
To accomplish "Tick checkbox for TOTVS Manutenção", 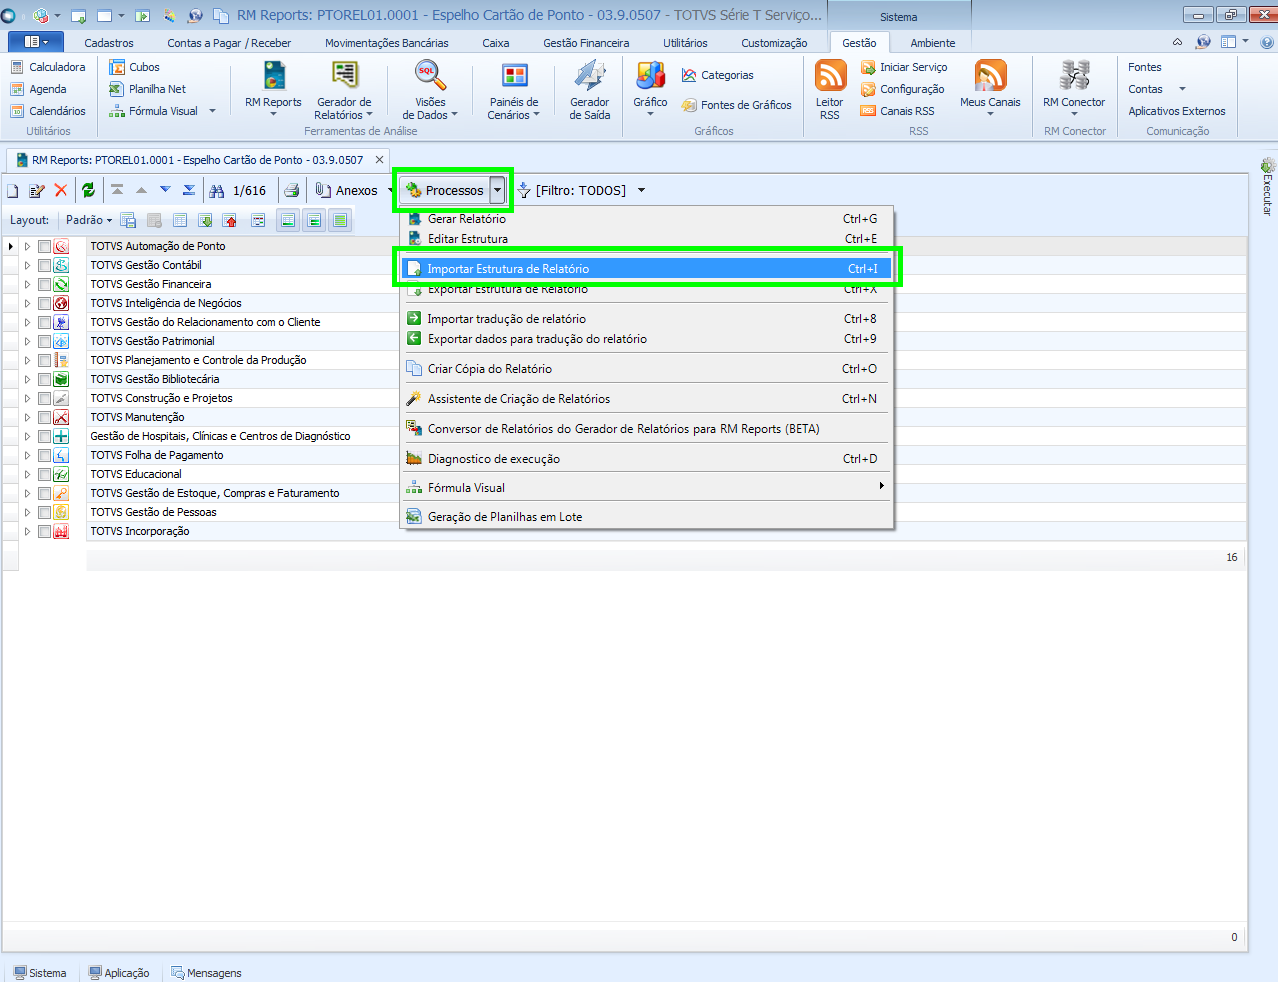I will coord(44,417).
